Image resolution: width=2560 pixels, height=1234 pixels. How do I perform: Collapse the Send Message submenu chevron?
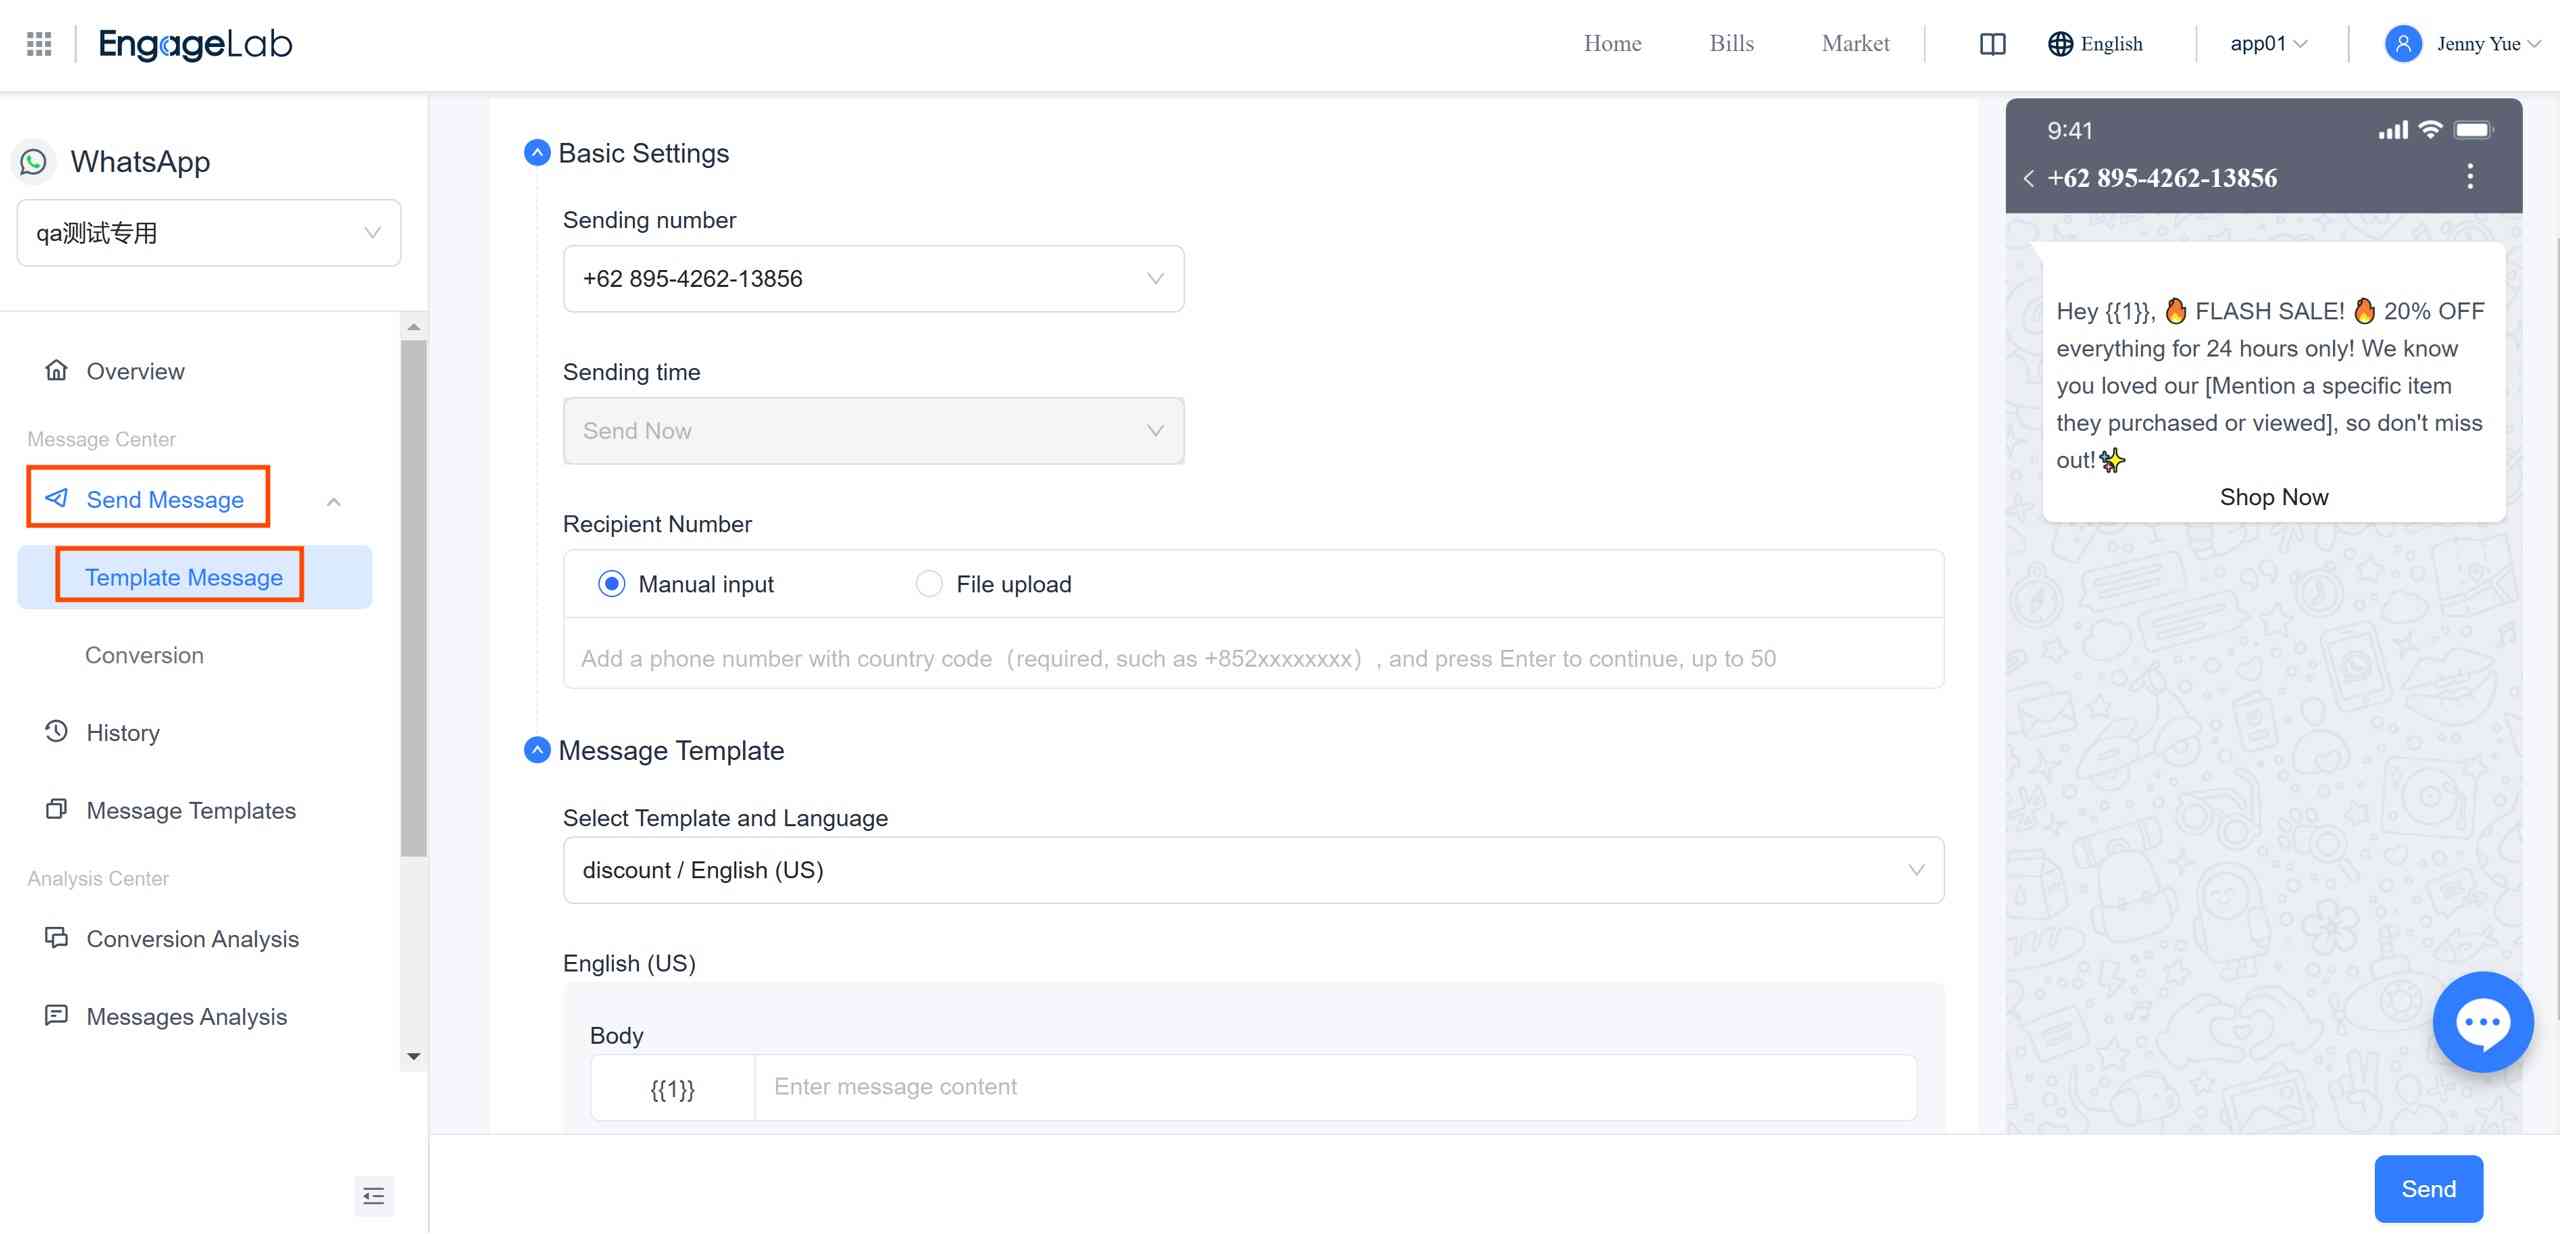pos(334,502)
